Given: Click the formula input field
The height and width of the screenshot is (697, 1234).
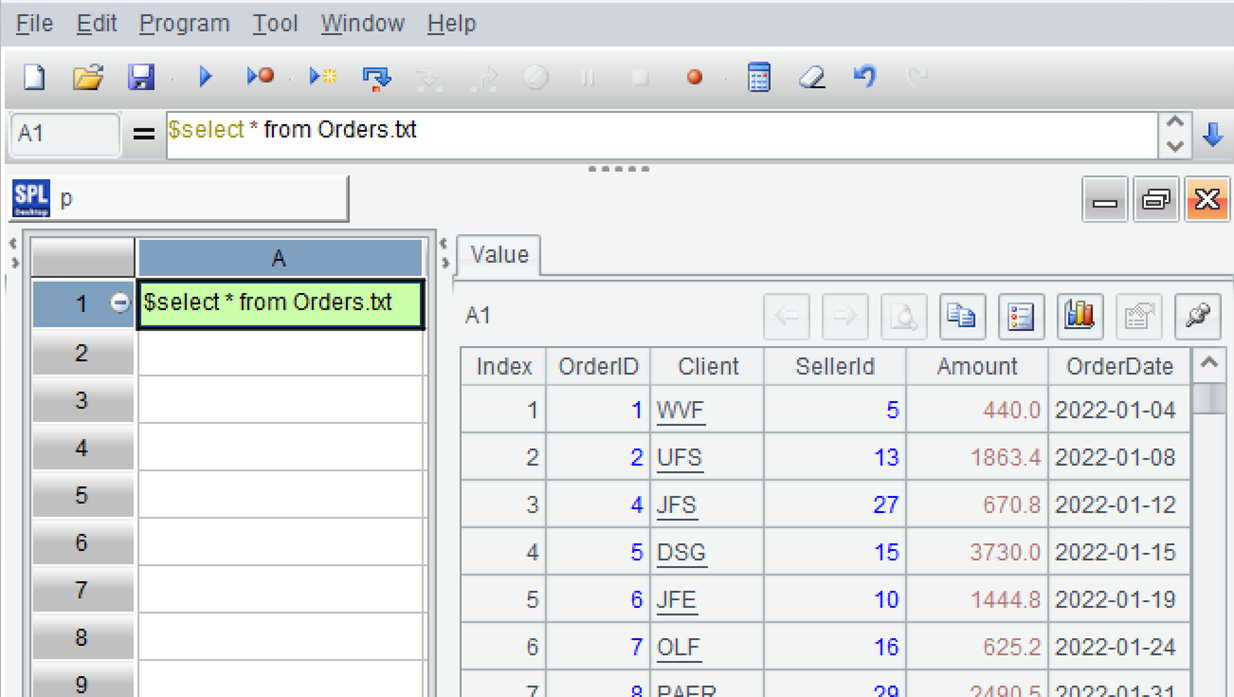Looking at the screenshot, I should (660, 133).
